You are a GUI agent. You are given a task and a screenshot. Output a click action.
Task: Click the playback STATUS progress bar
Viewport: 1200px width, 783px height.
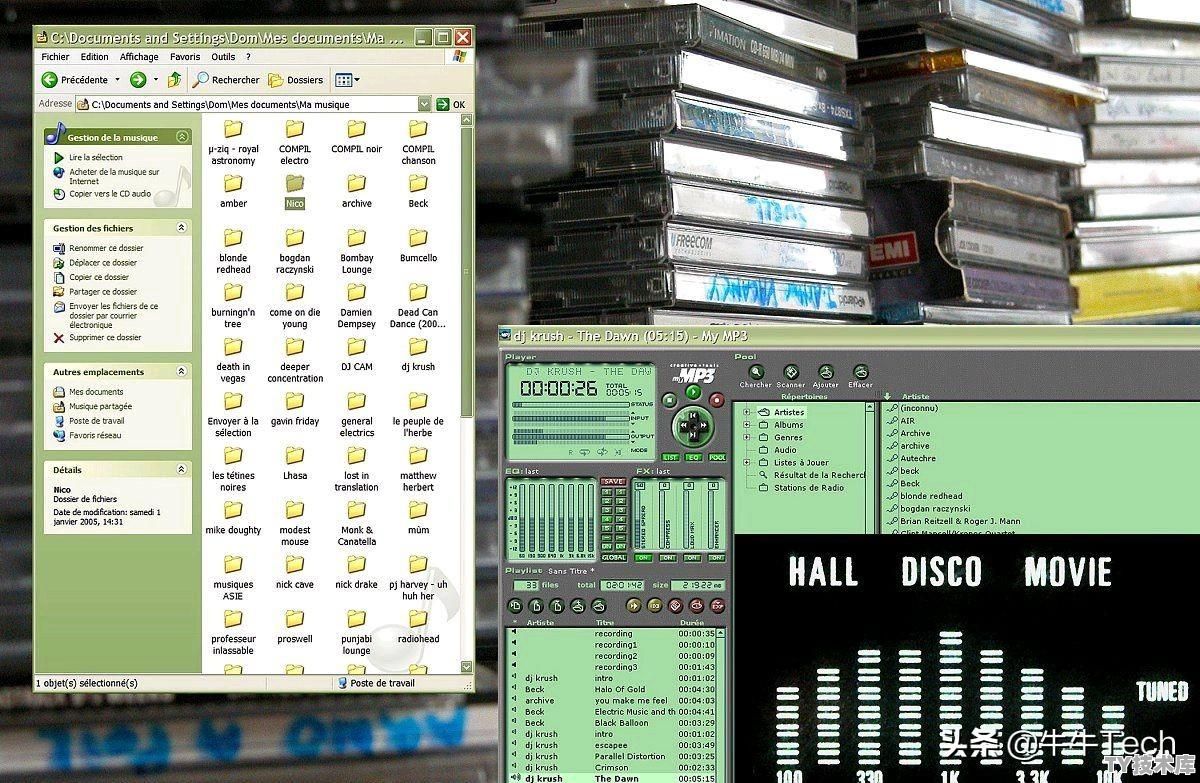tap(569, 405)
